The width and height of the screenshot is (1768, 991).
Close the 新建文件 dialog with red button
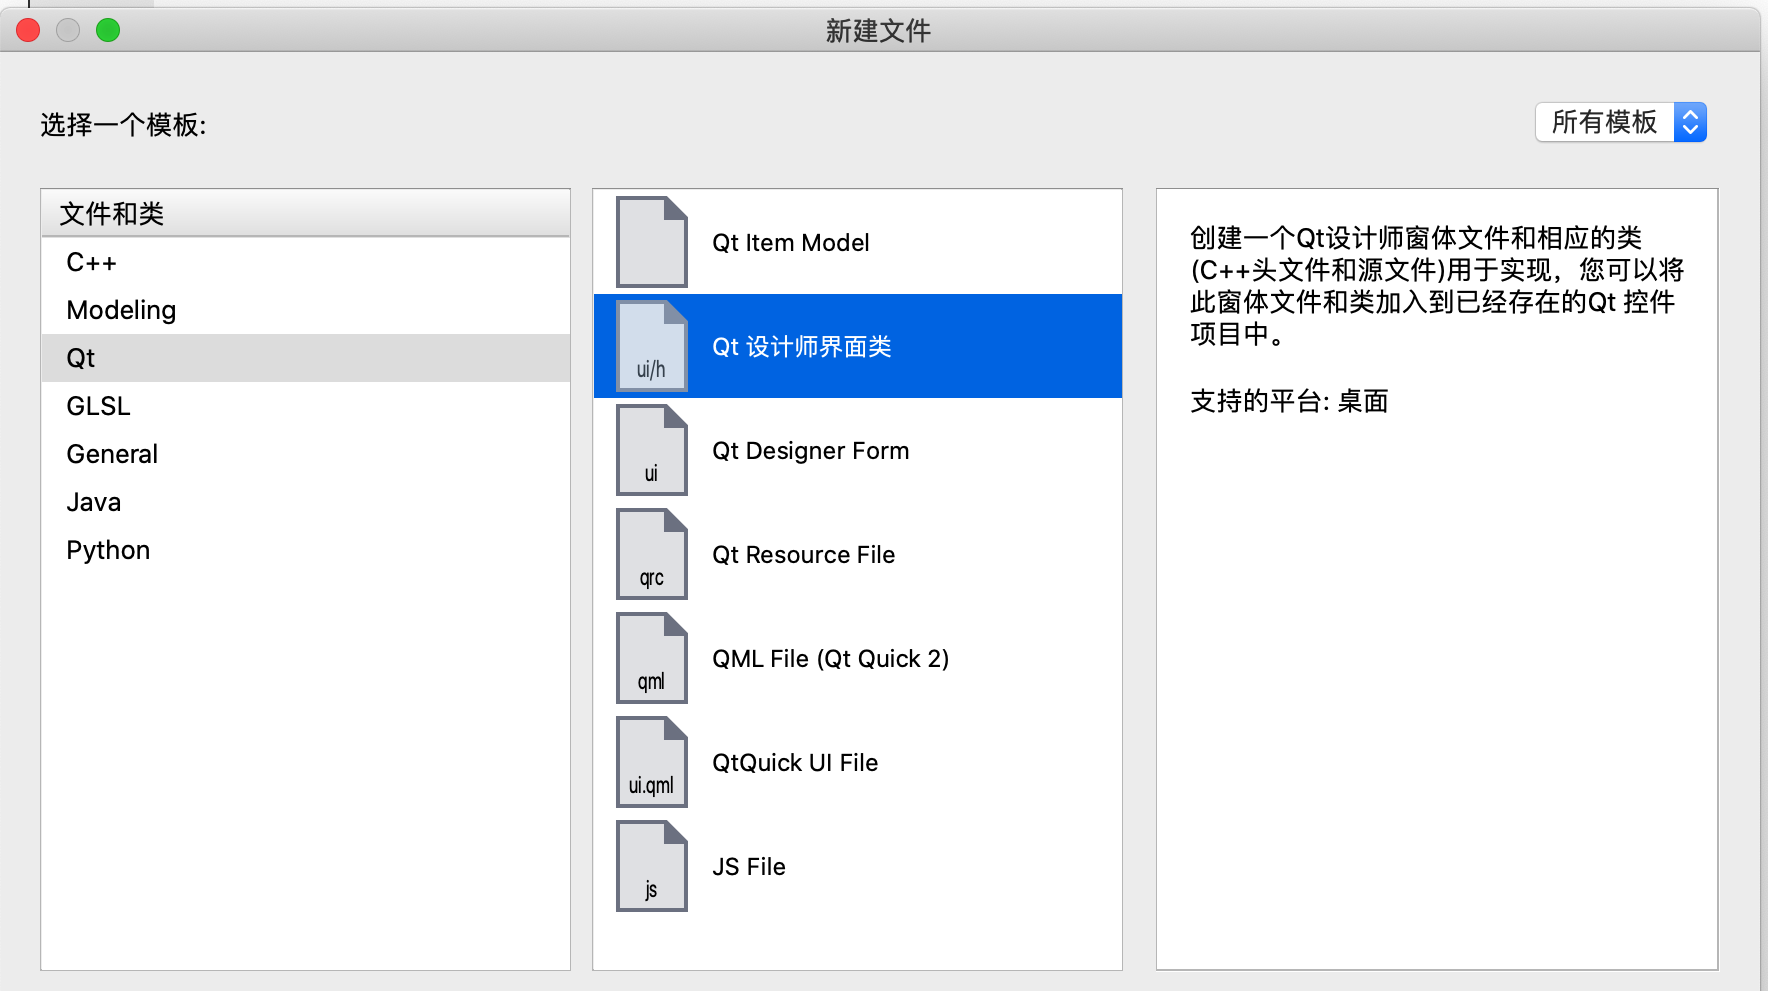click(28, 30)
